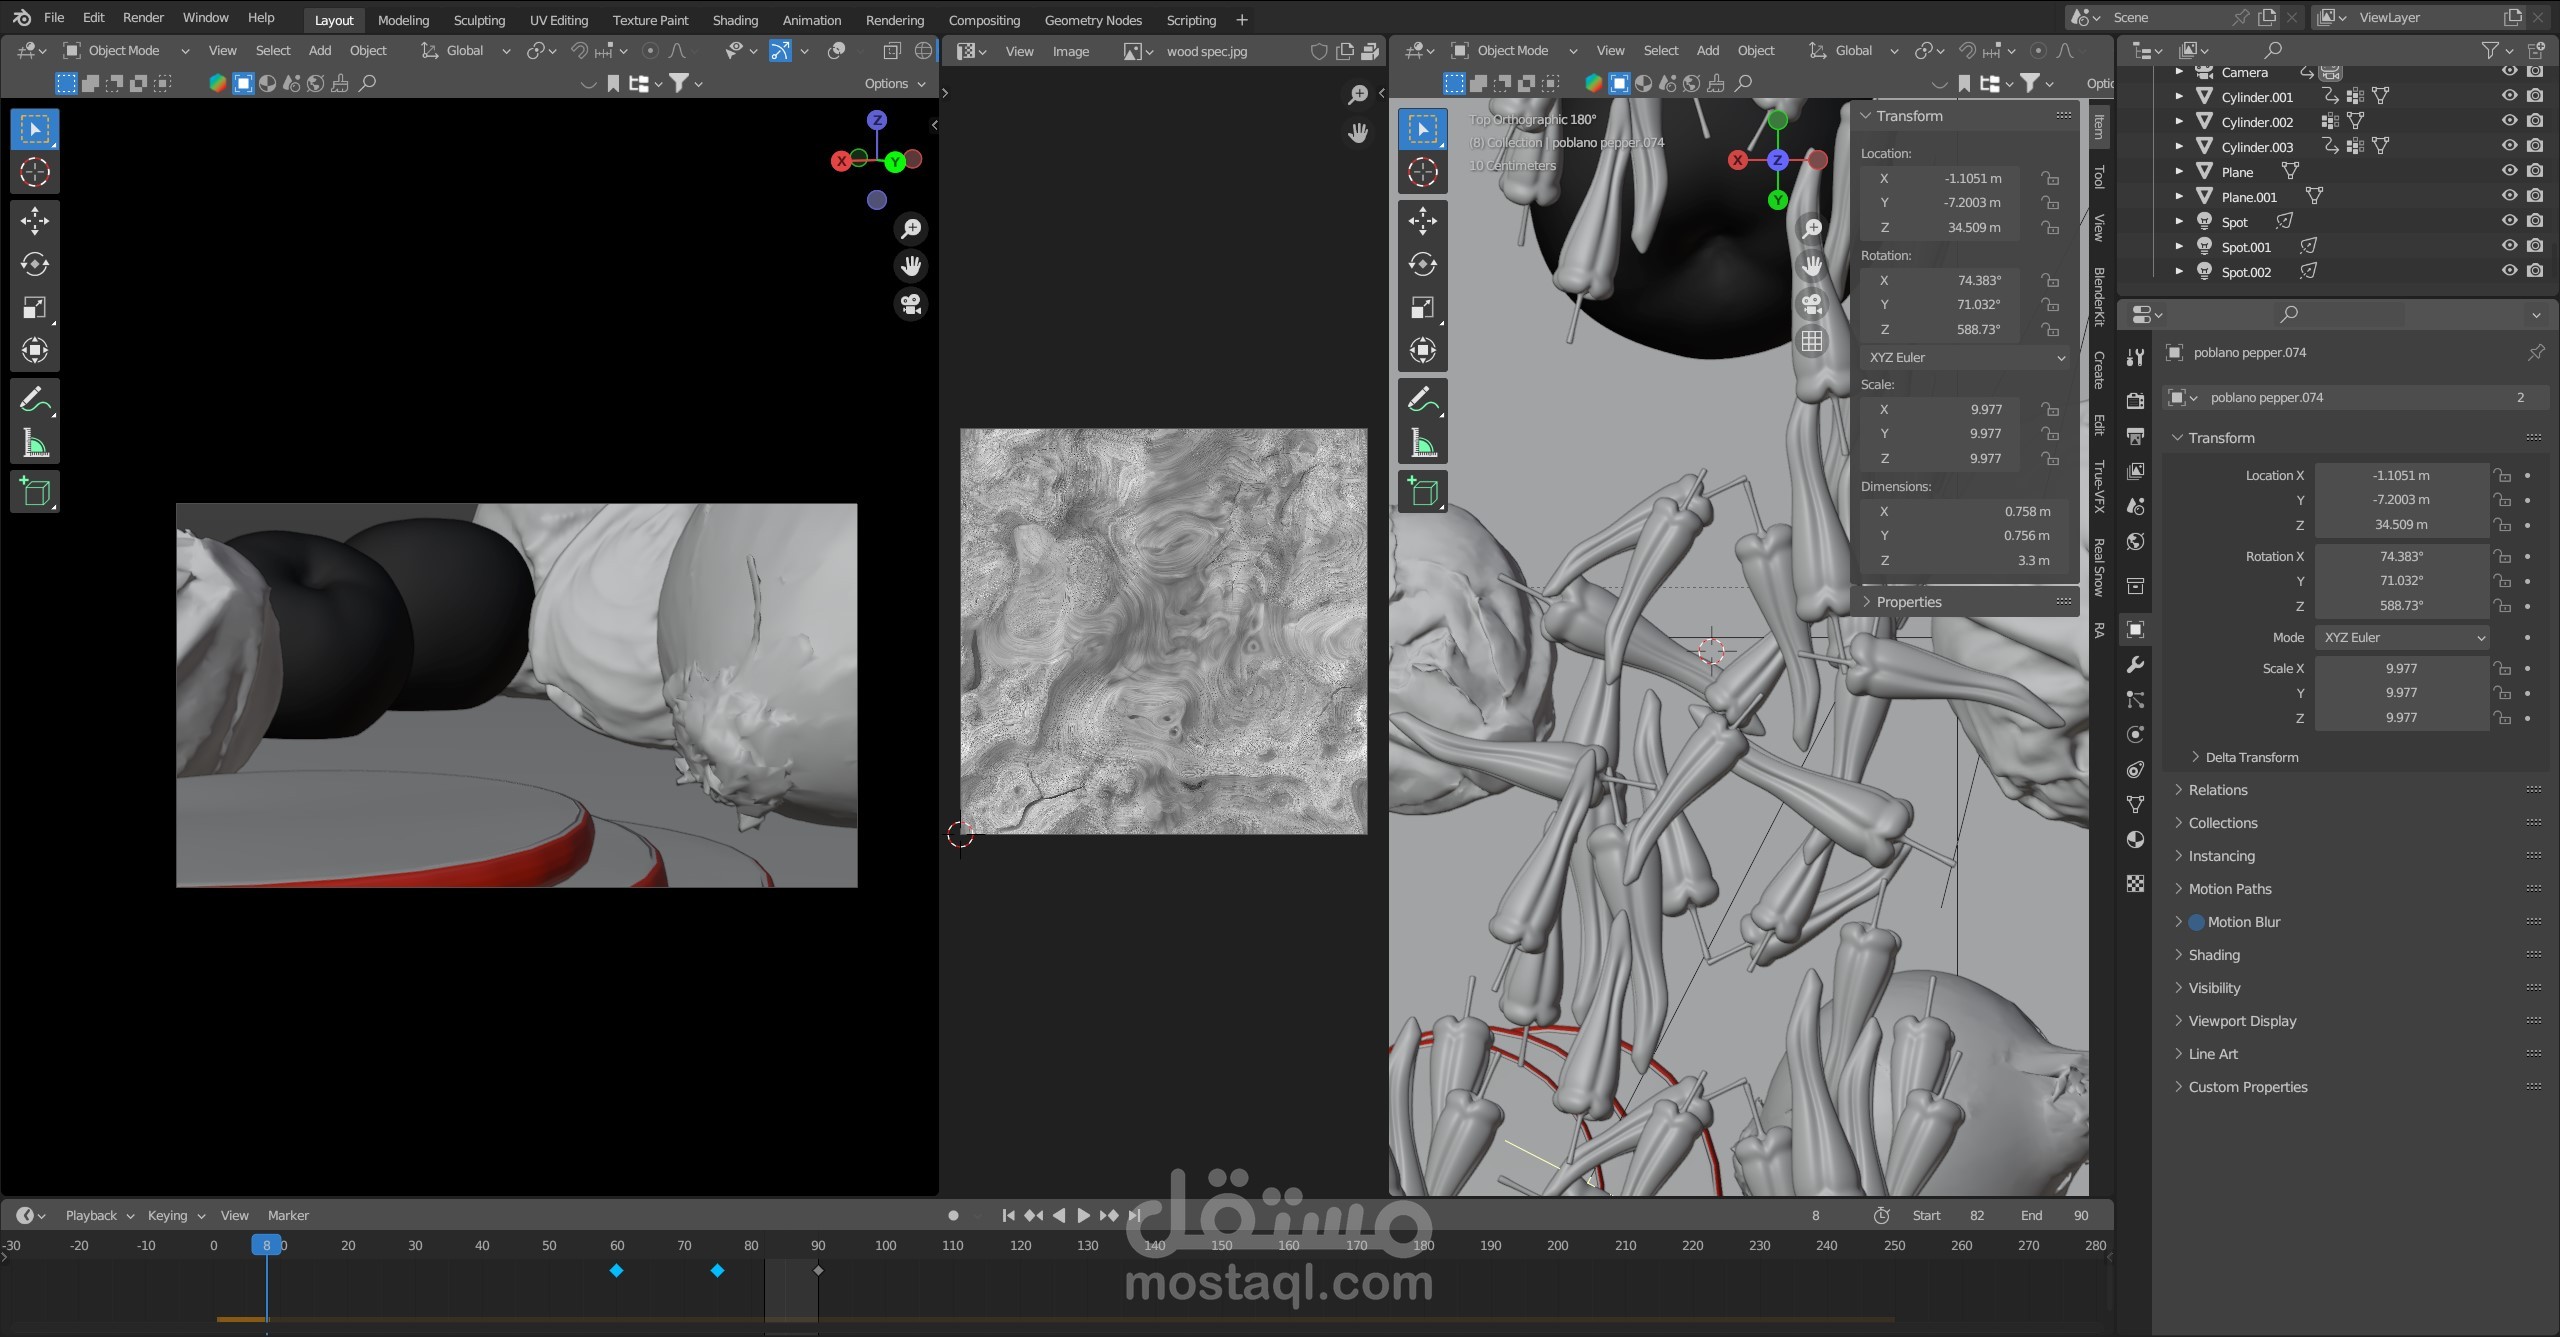Viewport: 2560px width, 1337px height.
Task: Hide Cylinder.001 in viewport
Action: pyautogui.click(x=2509, y=96)
